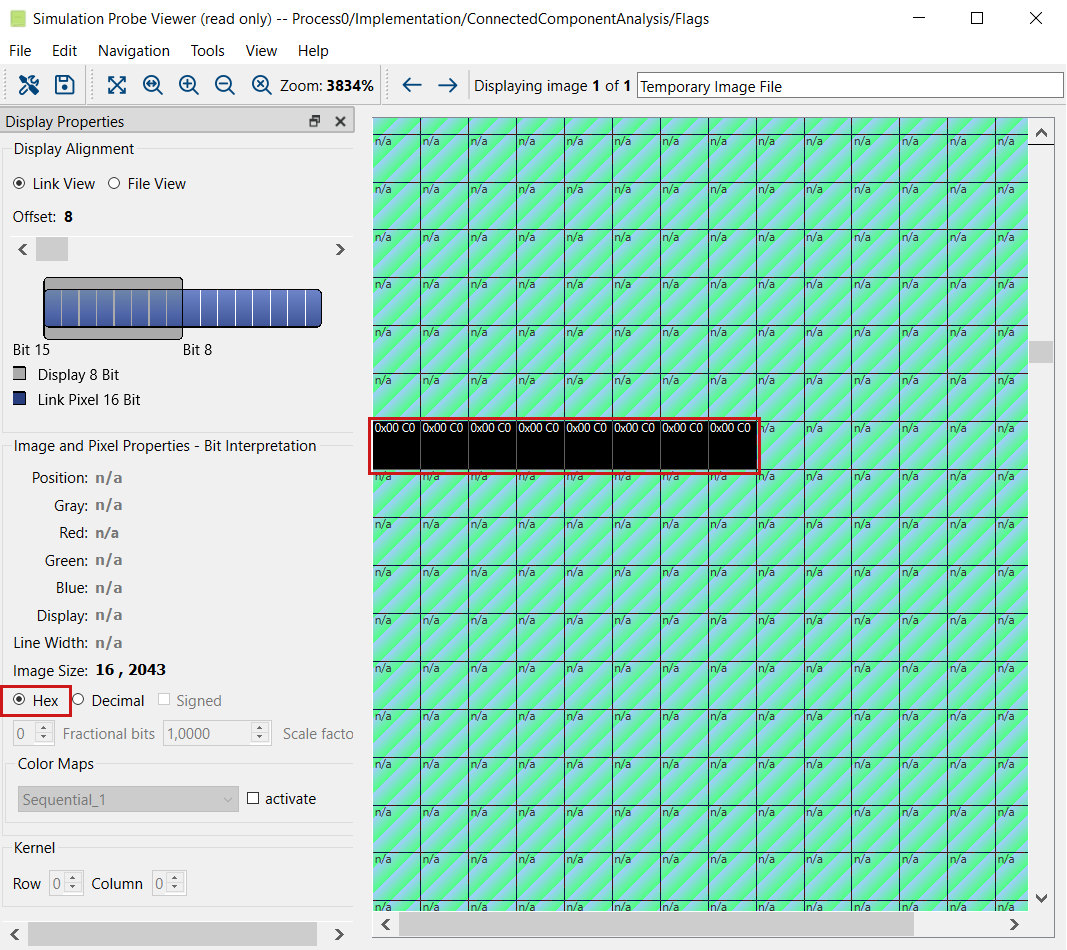Screen dimensions: 1067x950
Task: Undock the Display Properties panel
Action: click(314, 120)
